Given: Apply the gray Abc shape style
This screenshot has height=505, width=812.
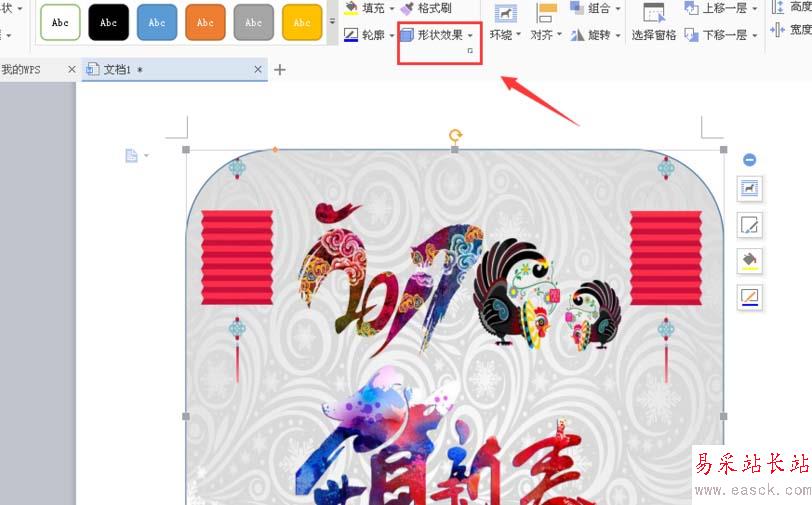Looking at the screenshot, I should (x=254, y=22).
